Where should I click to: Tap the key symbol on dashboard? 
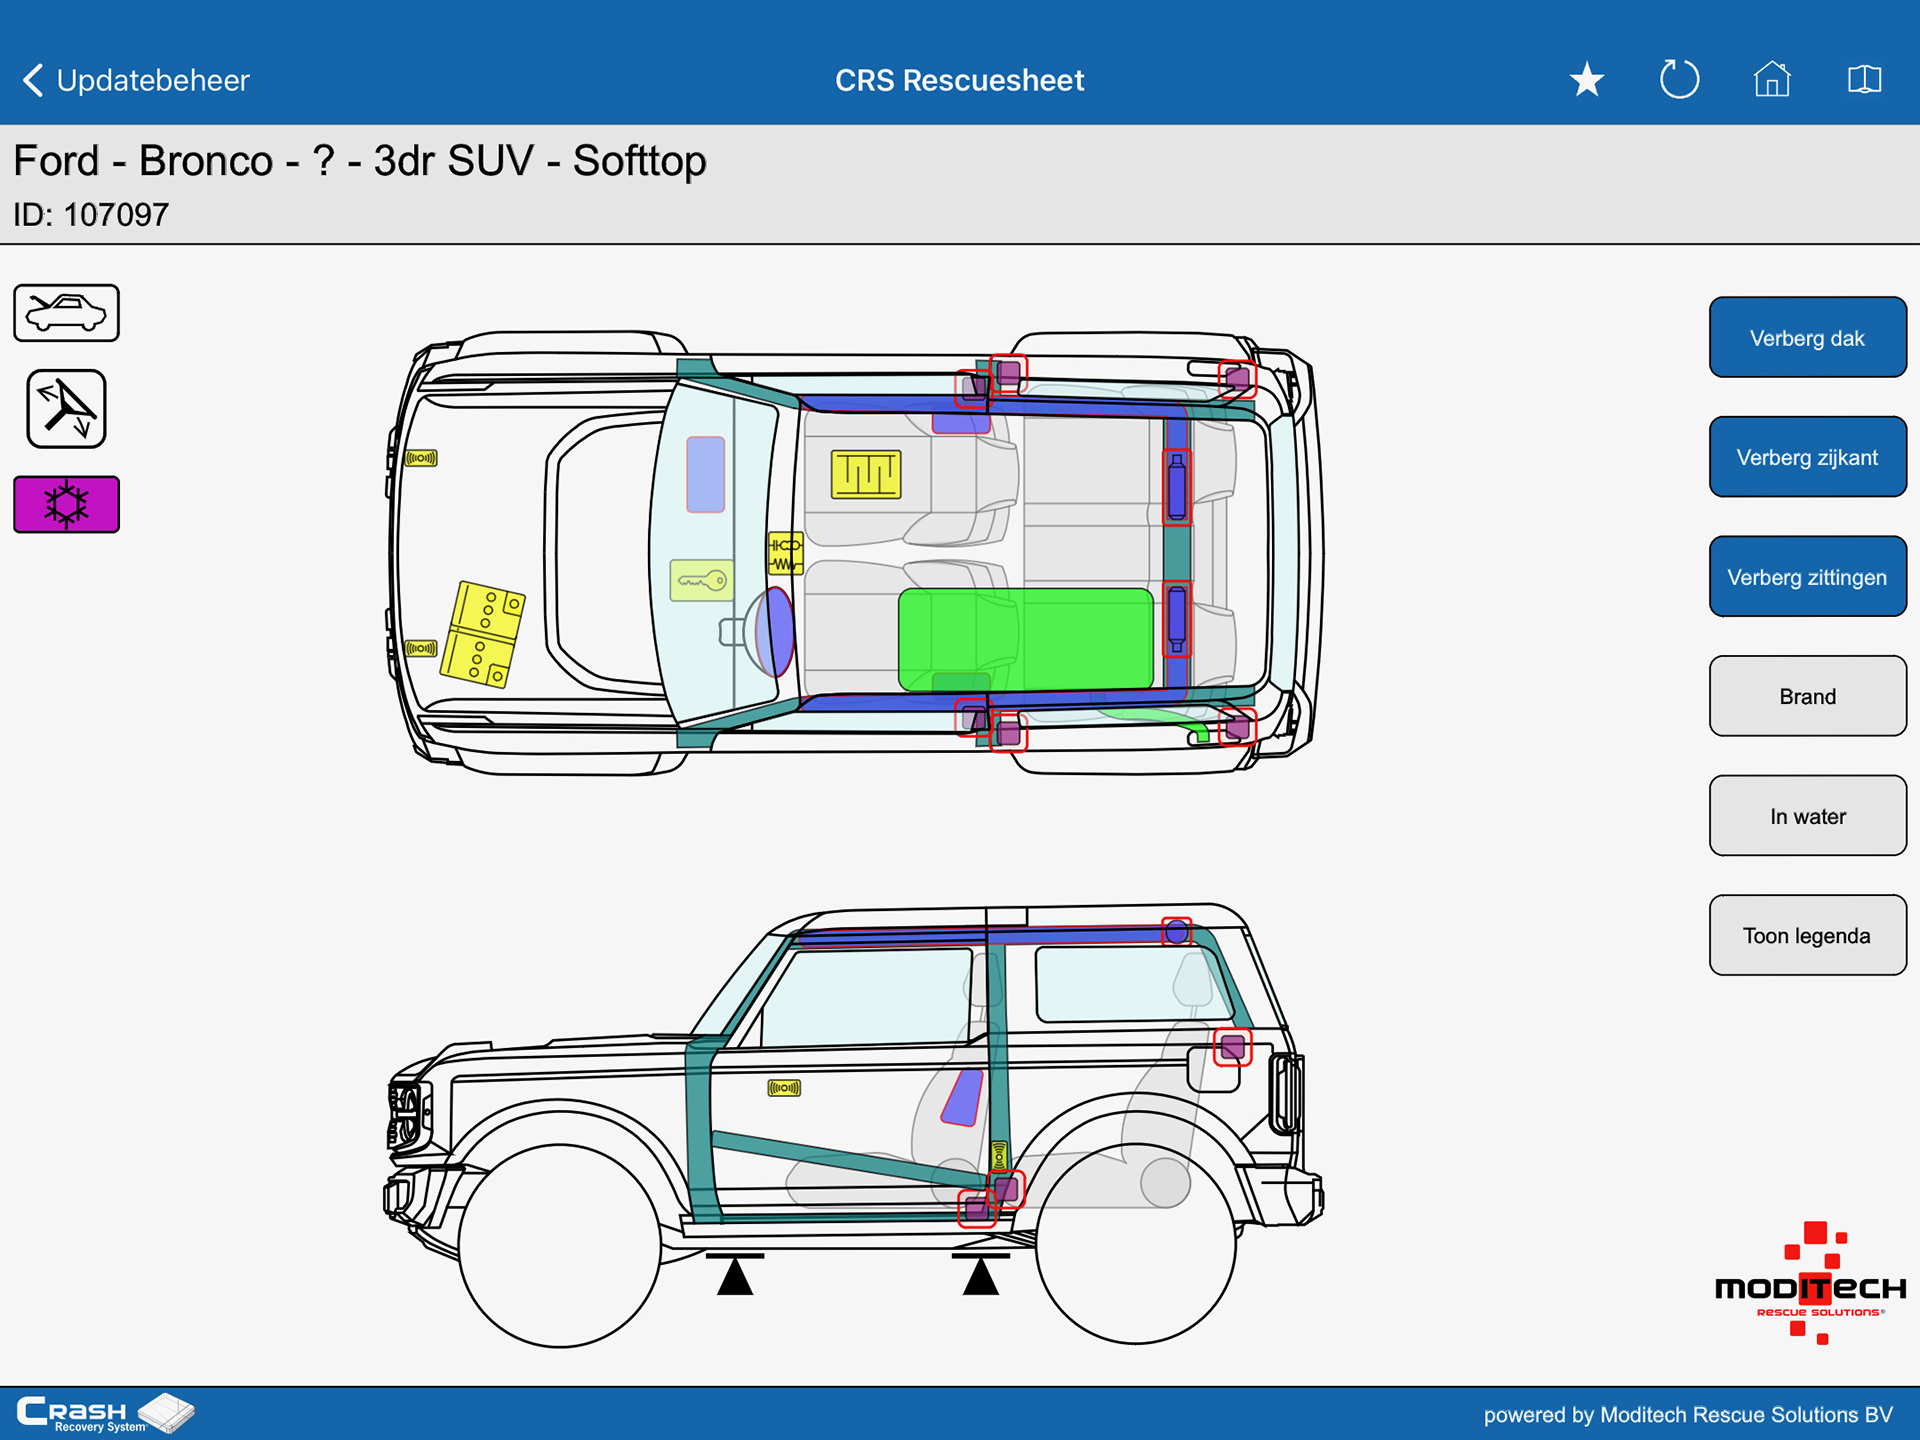click(x=702, y=580)
